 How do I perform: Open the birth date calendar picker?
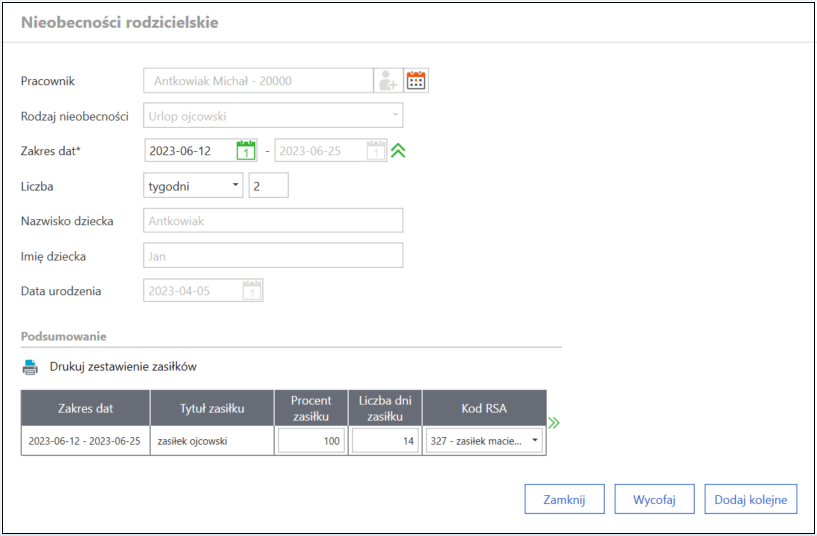click(x=252, y=290)
